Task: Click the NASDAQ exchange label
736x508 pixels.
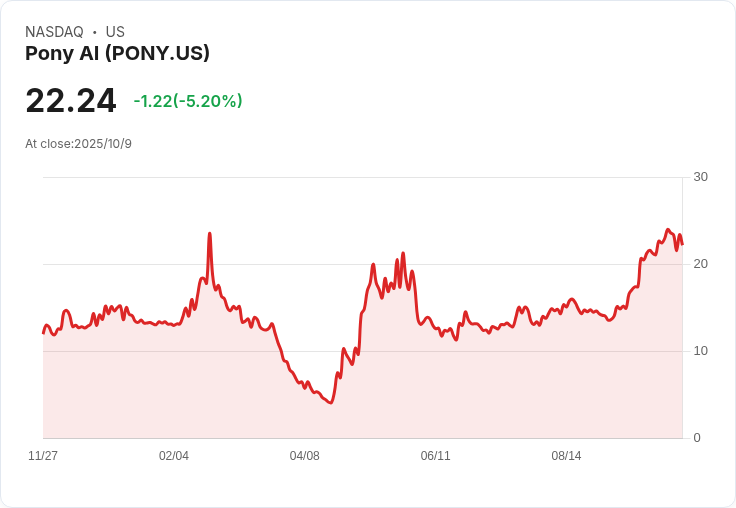Action: tap(54, 32)
